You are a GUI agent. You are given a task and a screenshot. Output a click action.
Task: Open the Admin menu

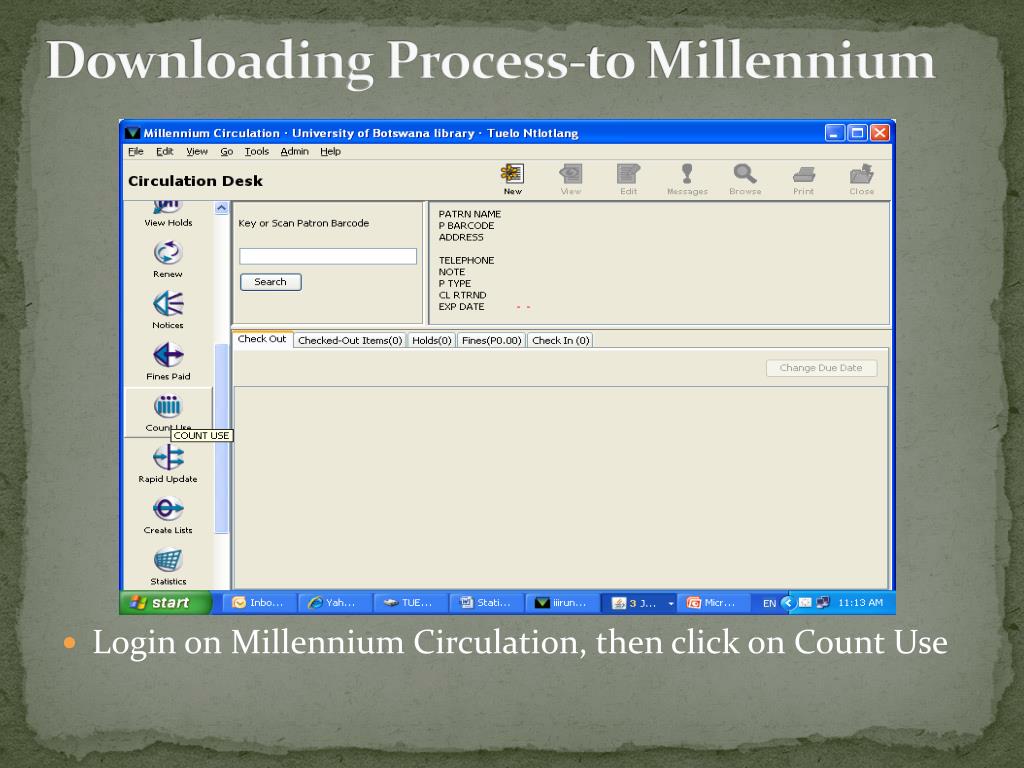295,152
